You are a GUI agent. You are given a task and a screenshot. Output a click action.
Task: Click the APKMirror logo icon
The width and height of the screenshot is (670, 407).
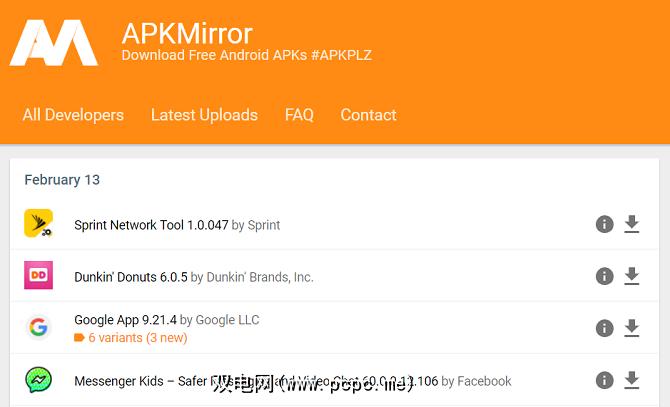pyautogui.click(x=54, y=43)
